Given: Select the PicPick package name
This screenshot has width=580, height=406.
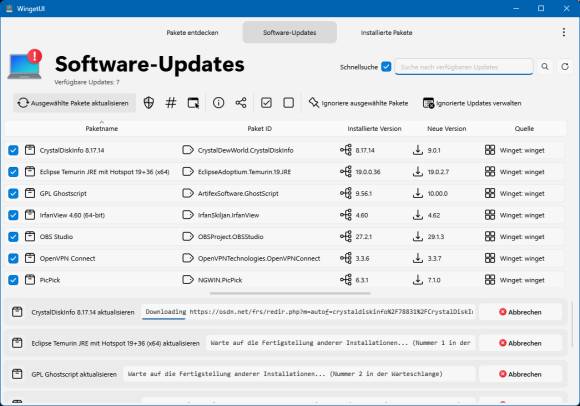Looking at the screenshot, I should pos(50,280).
